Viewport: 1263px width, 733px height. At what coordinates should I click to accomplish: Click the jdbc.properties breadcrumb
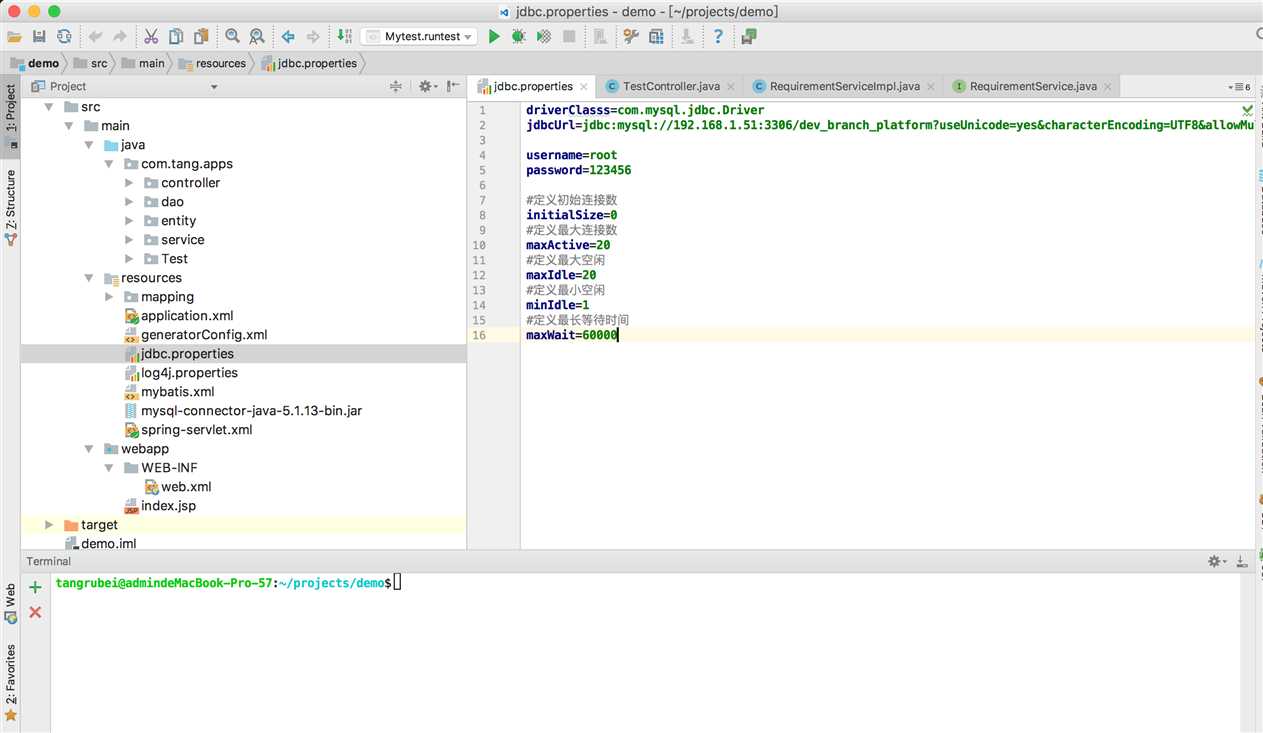click(309, 63)
